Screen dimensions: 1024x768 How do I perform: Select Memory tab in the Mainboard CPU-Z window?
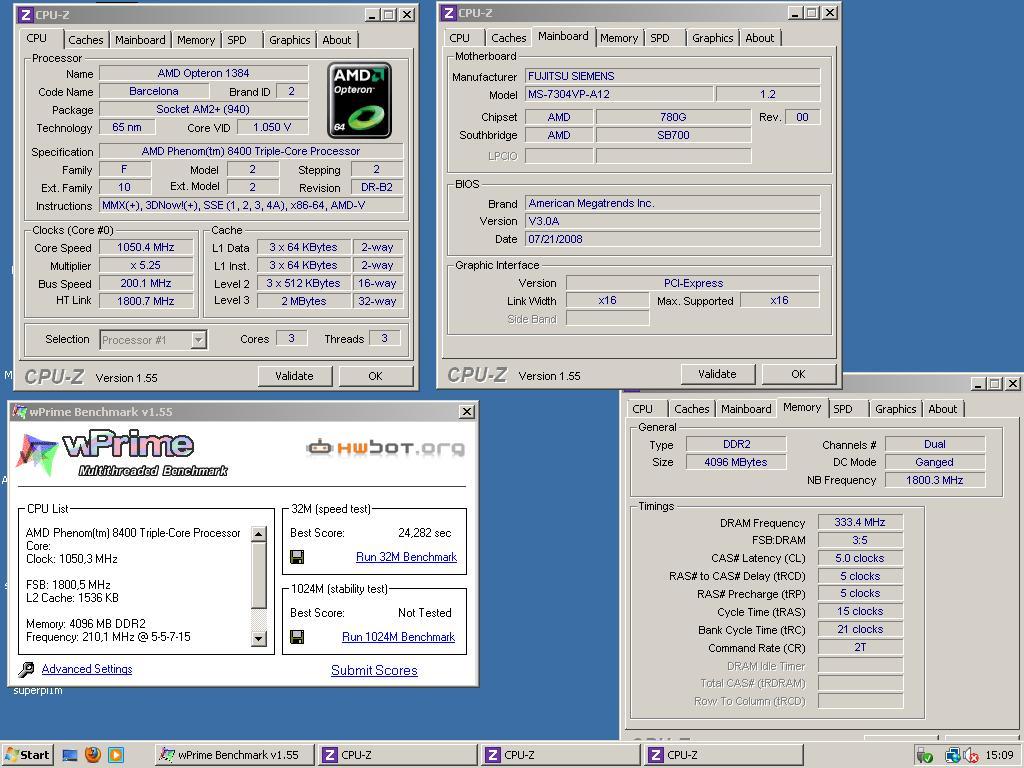click(618, 38)
